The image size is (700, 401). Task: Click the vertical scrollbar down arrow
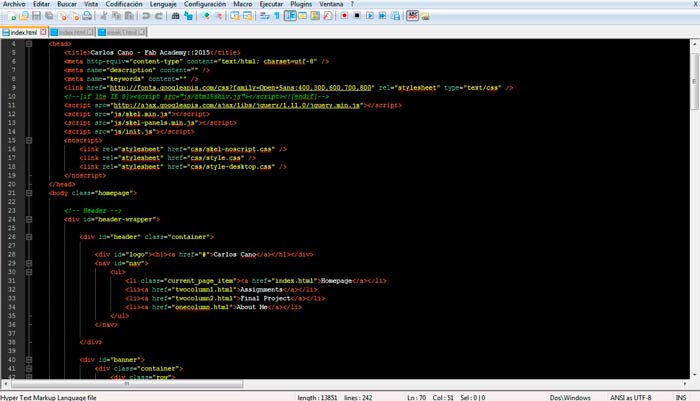click(x=695, y=375)
